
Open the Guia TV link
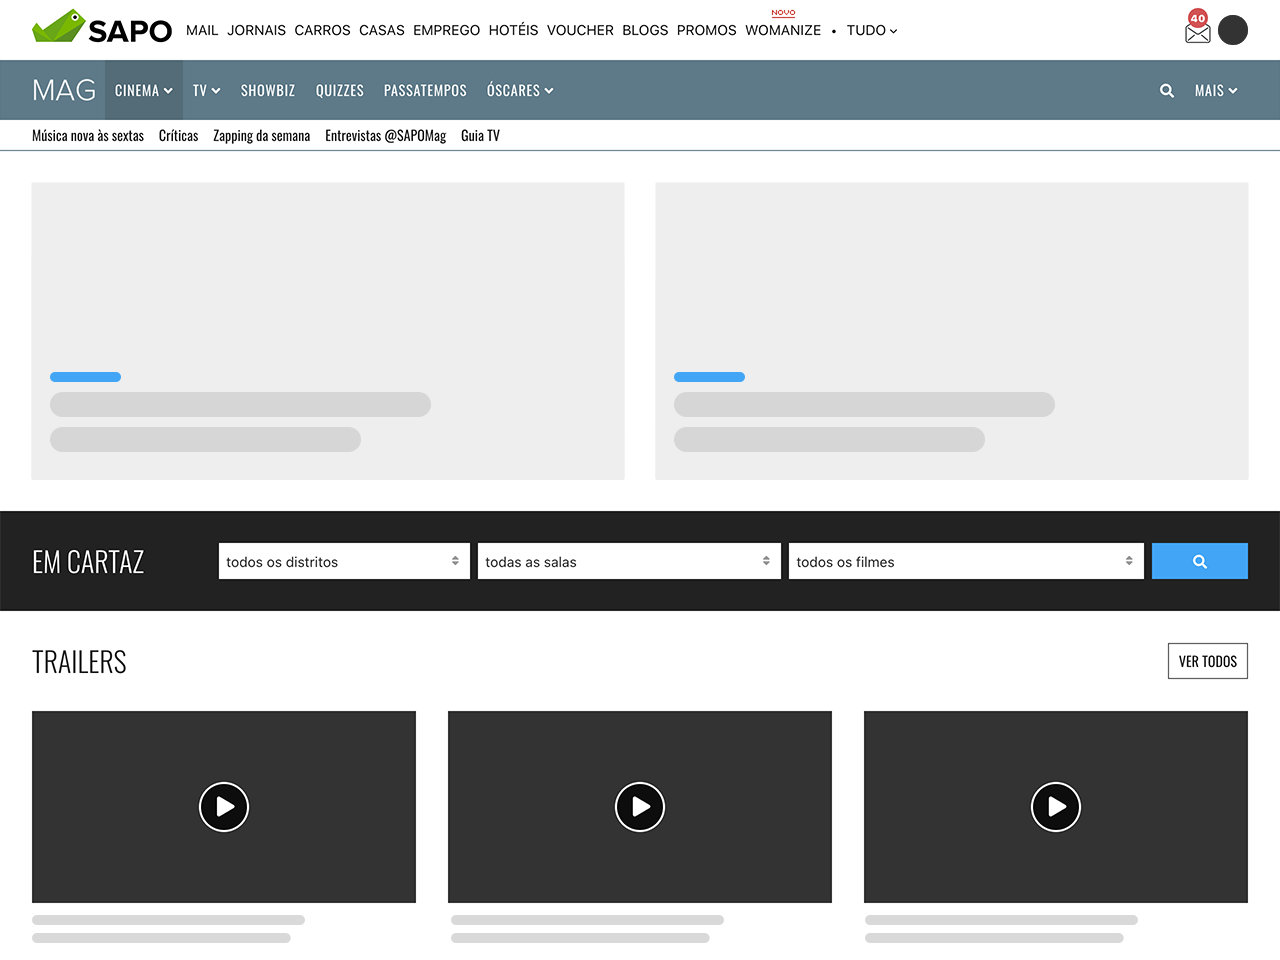[x=480, y=136]
